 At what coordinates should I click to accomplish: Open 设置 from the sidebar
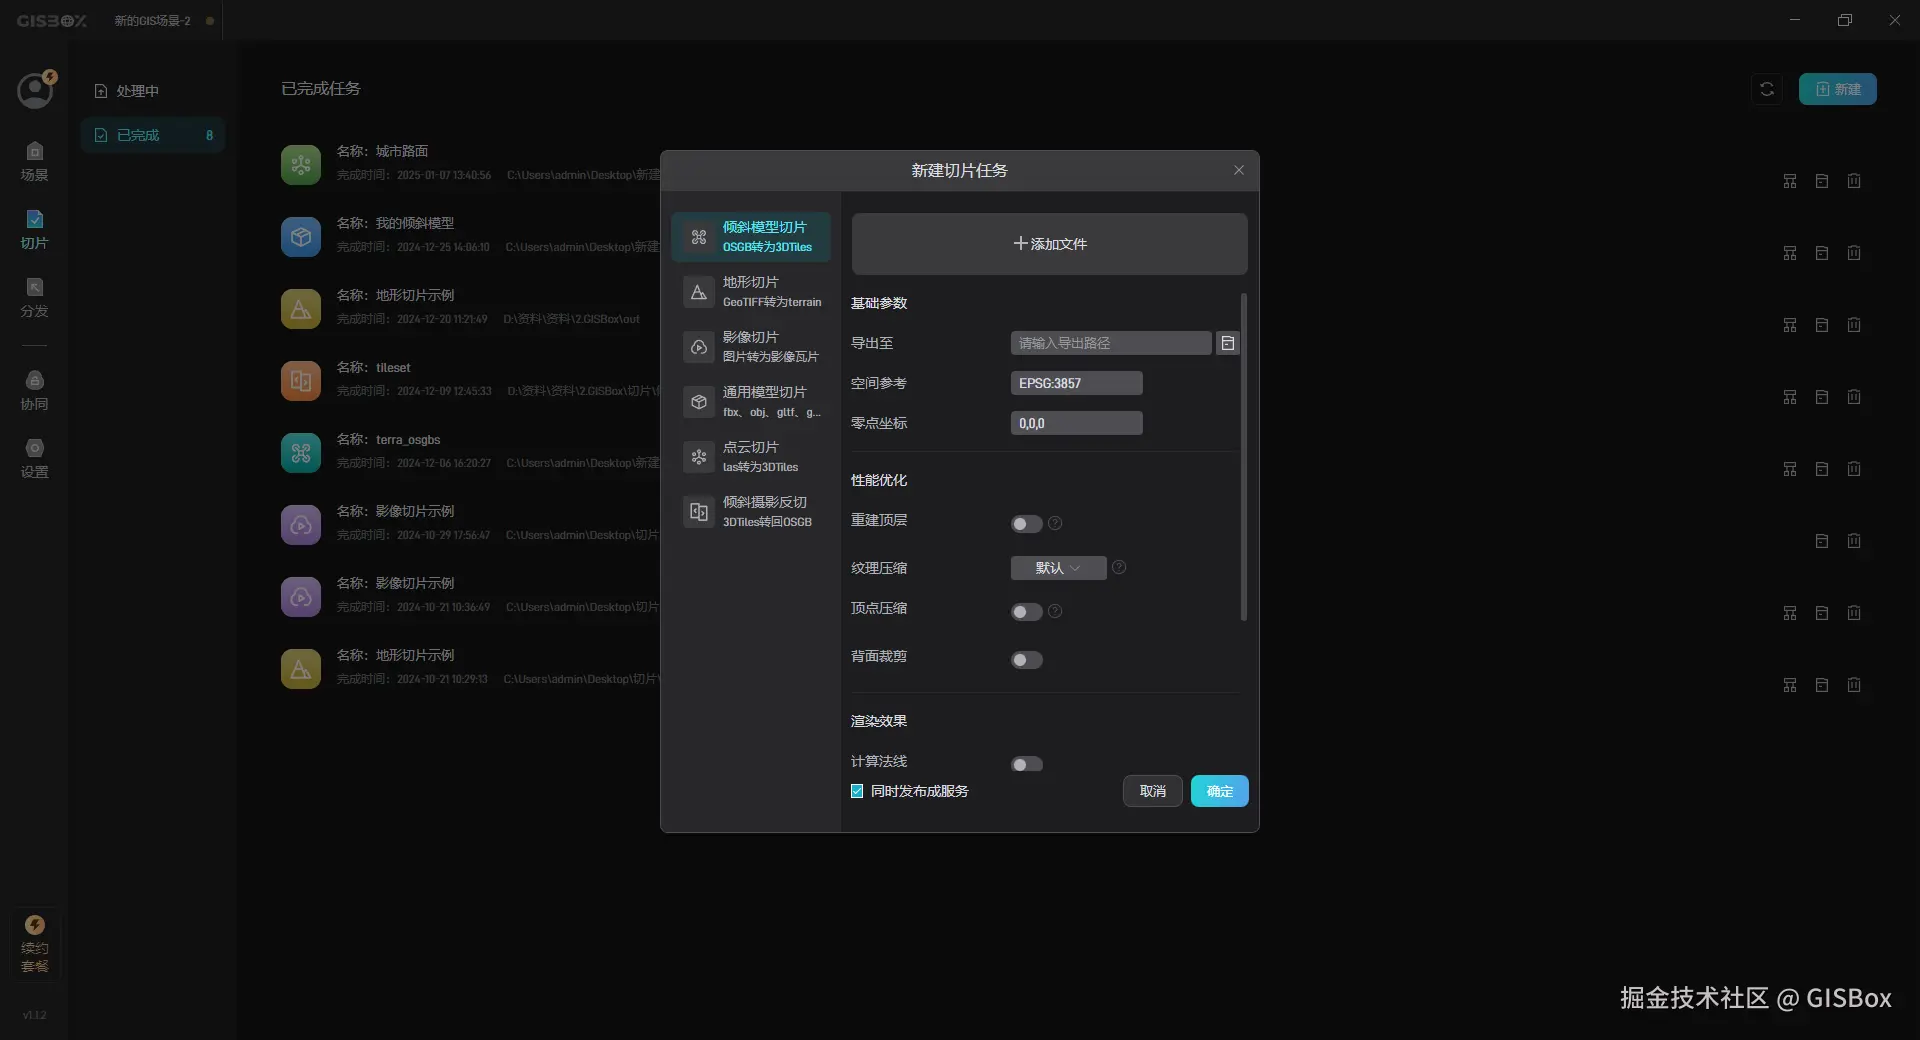tap(34, 458)
